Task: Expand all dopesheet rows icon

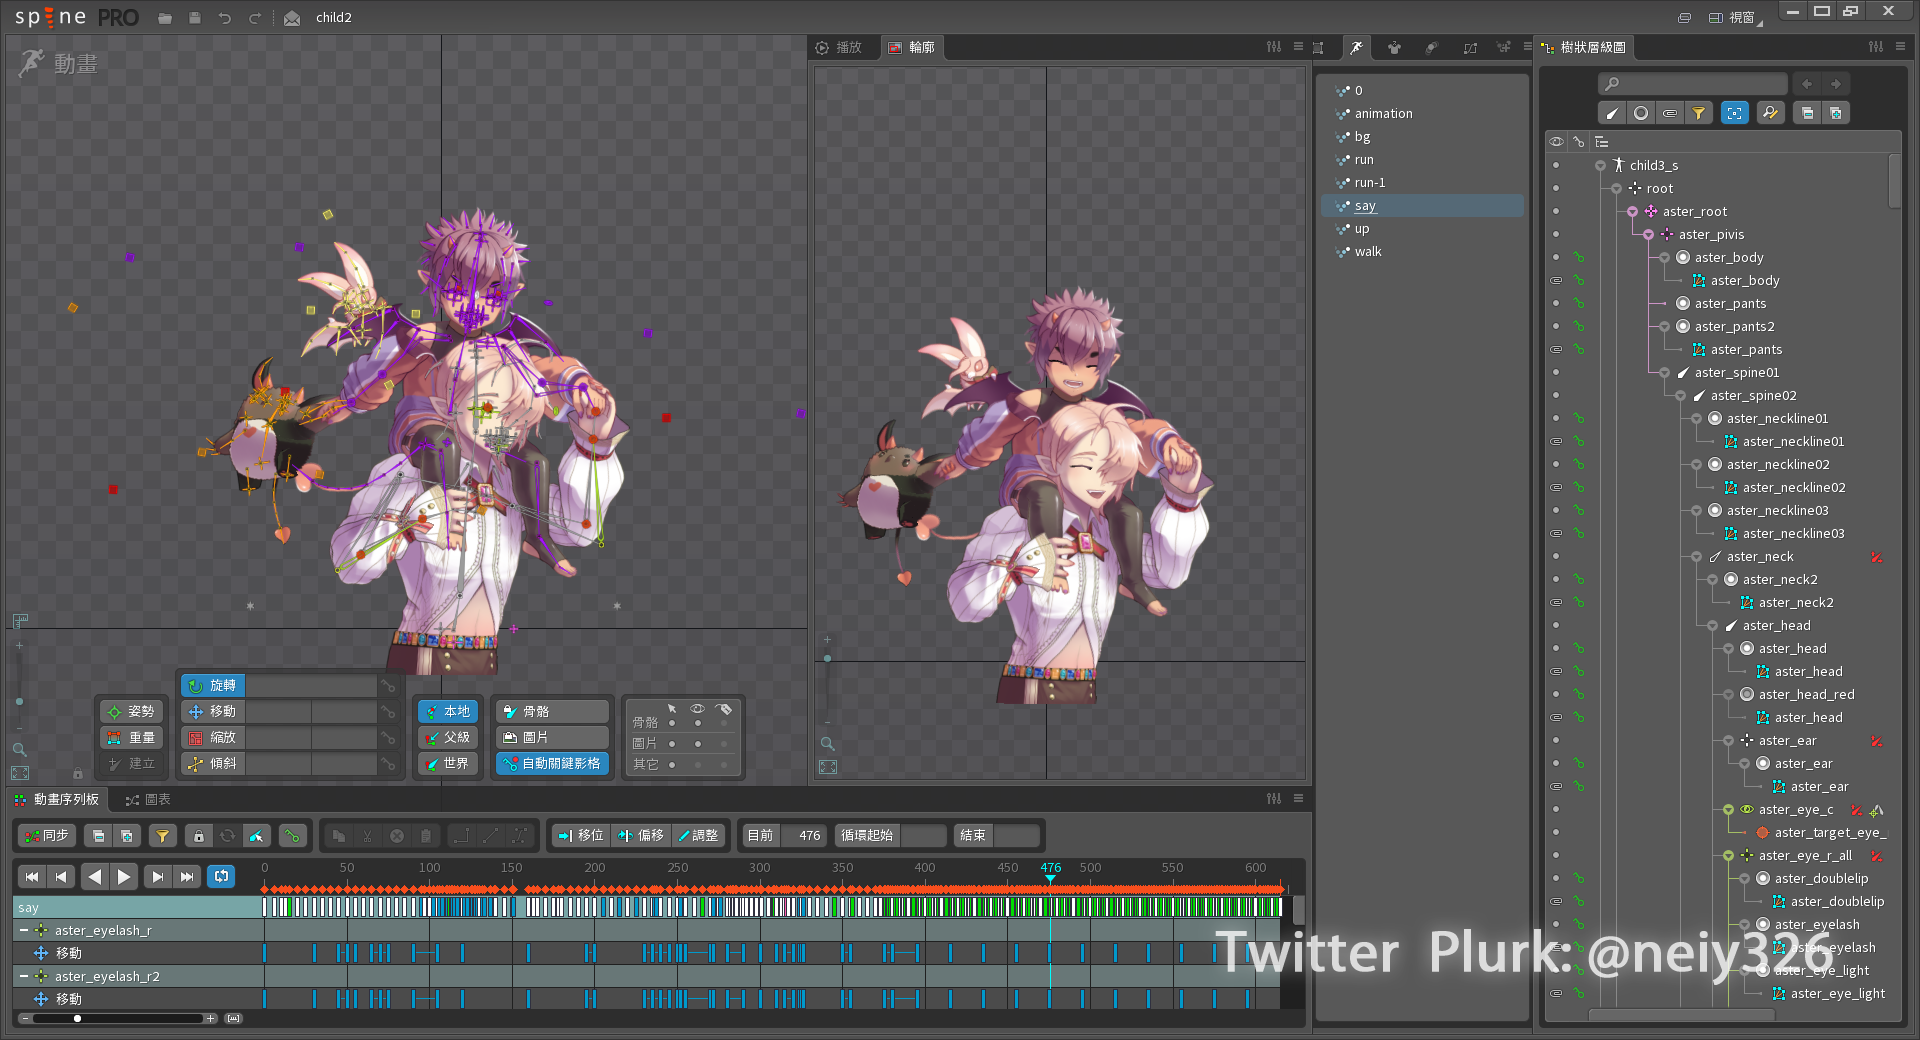Action: click(x=127, y=836)
